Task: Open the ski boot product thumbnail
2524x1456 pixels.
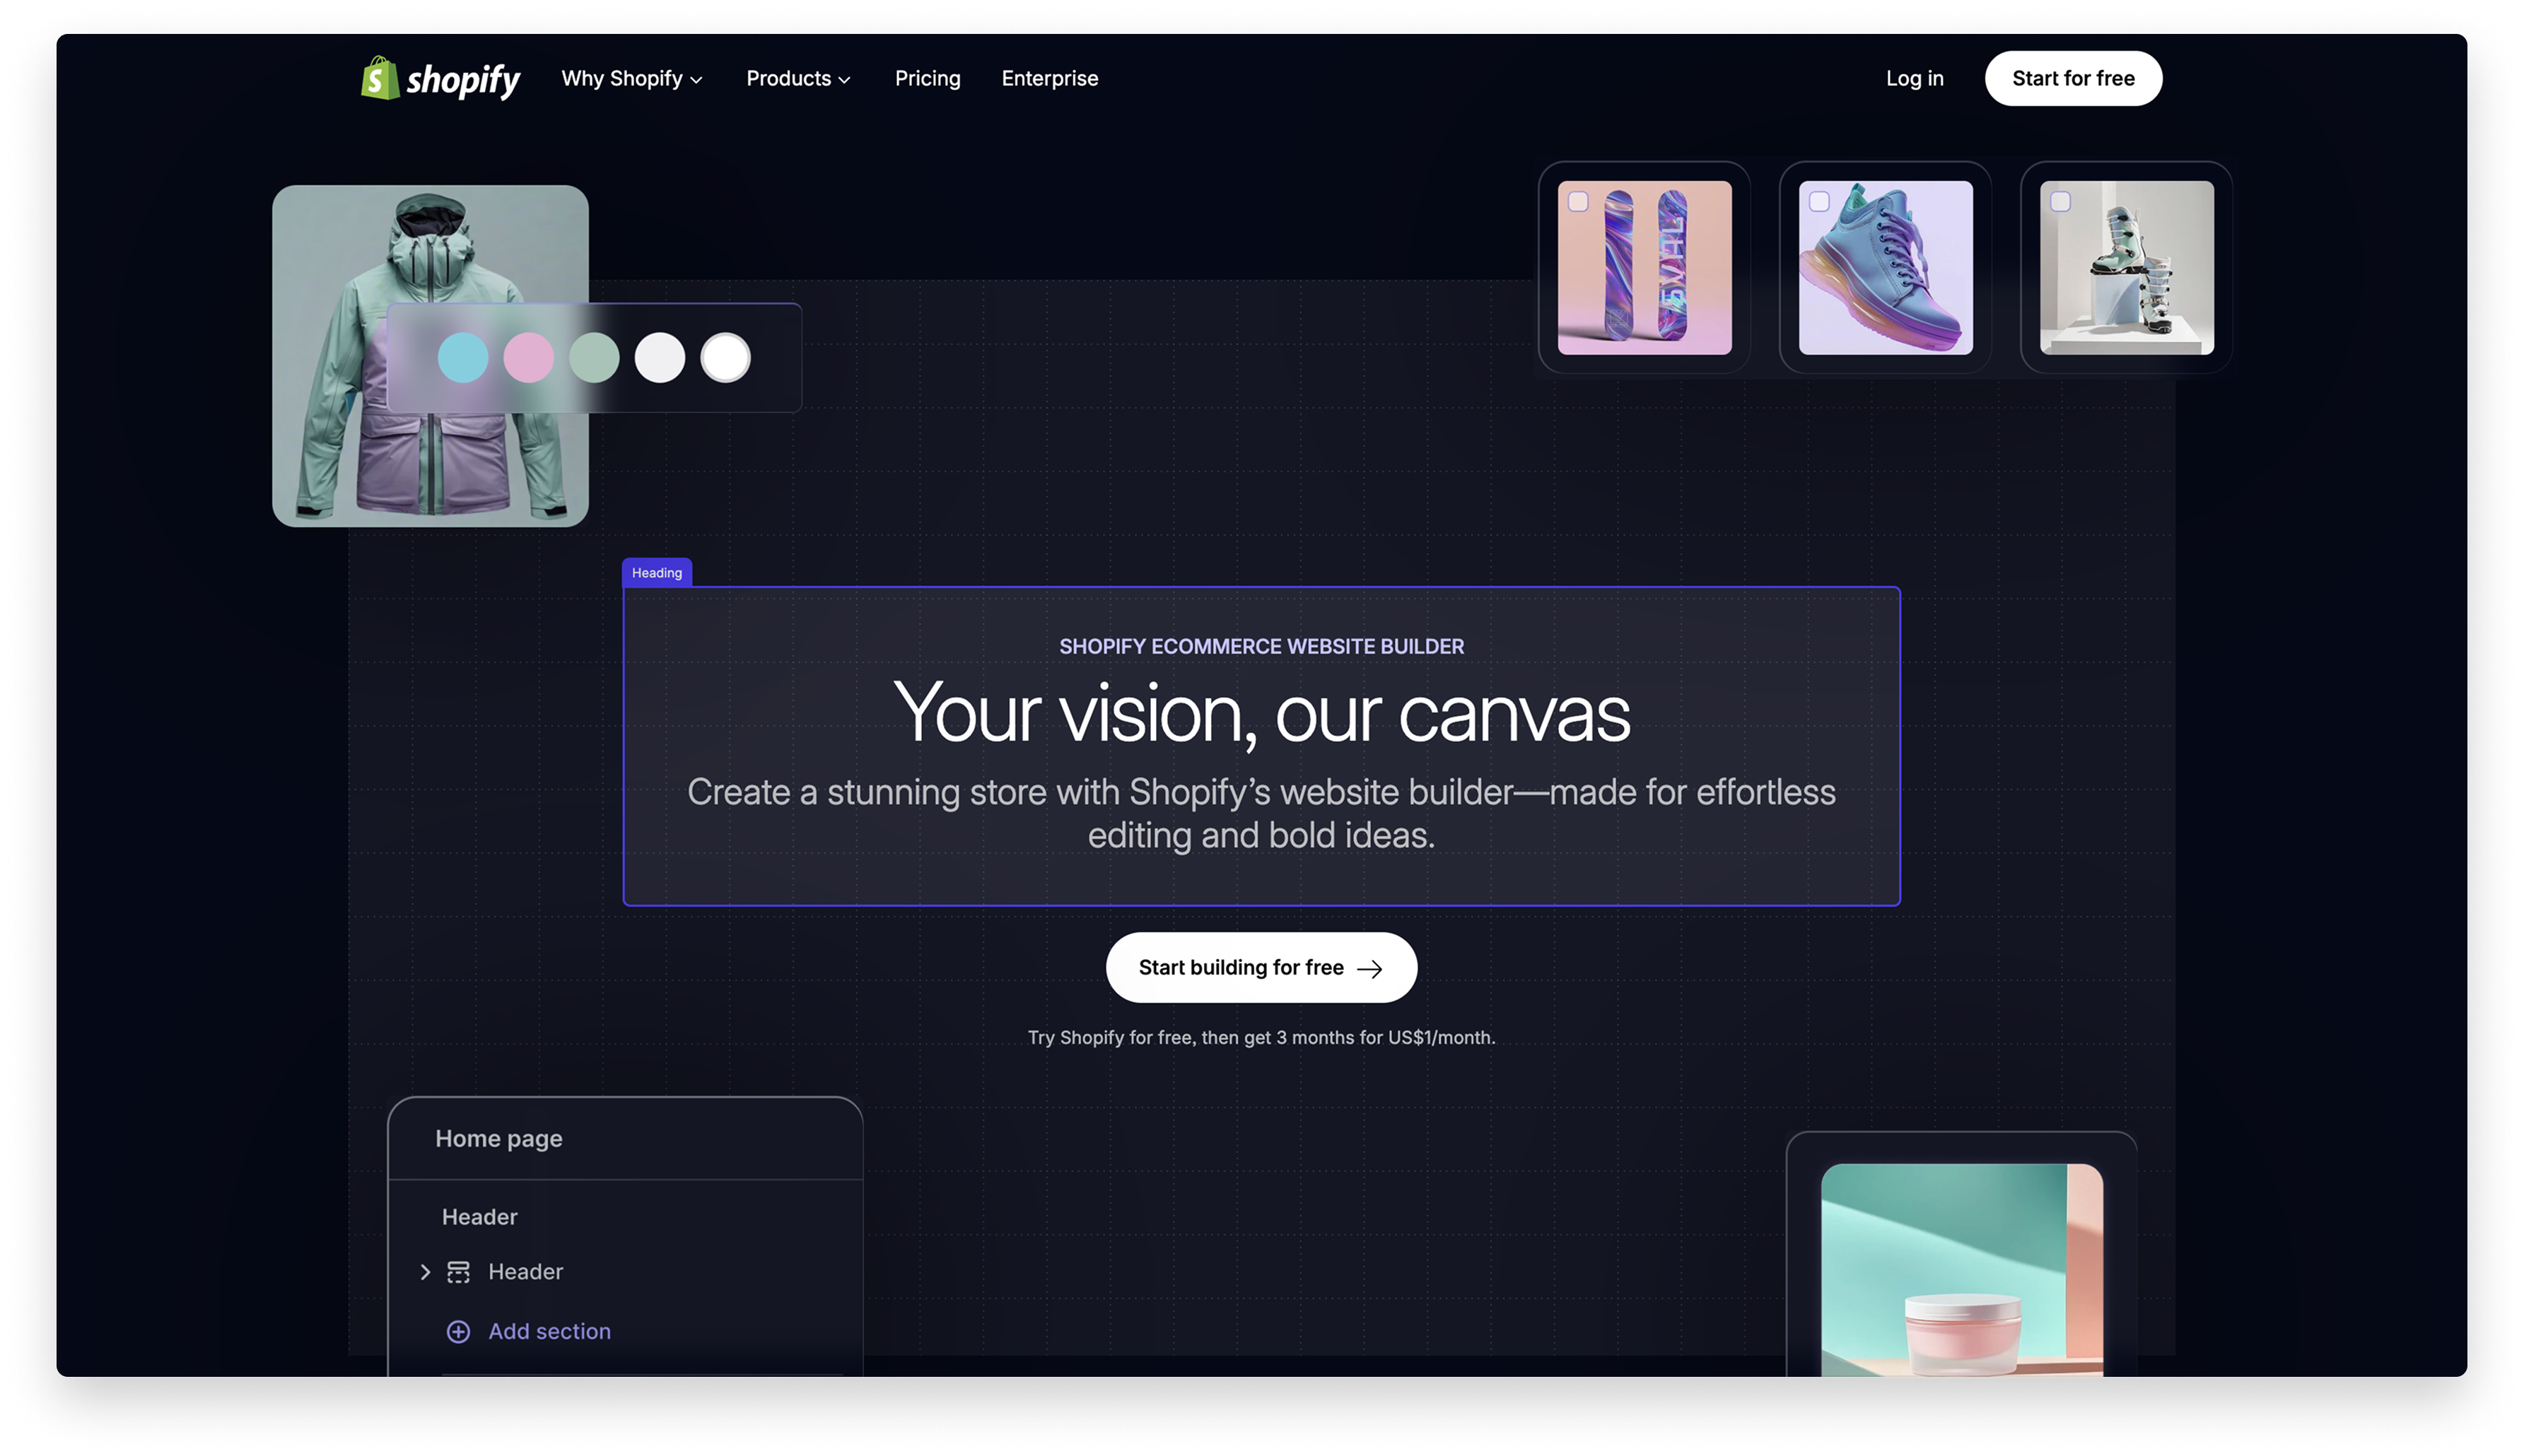Action: pyautogui.click(x=2125, y=267)
